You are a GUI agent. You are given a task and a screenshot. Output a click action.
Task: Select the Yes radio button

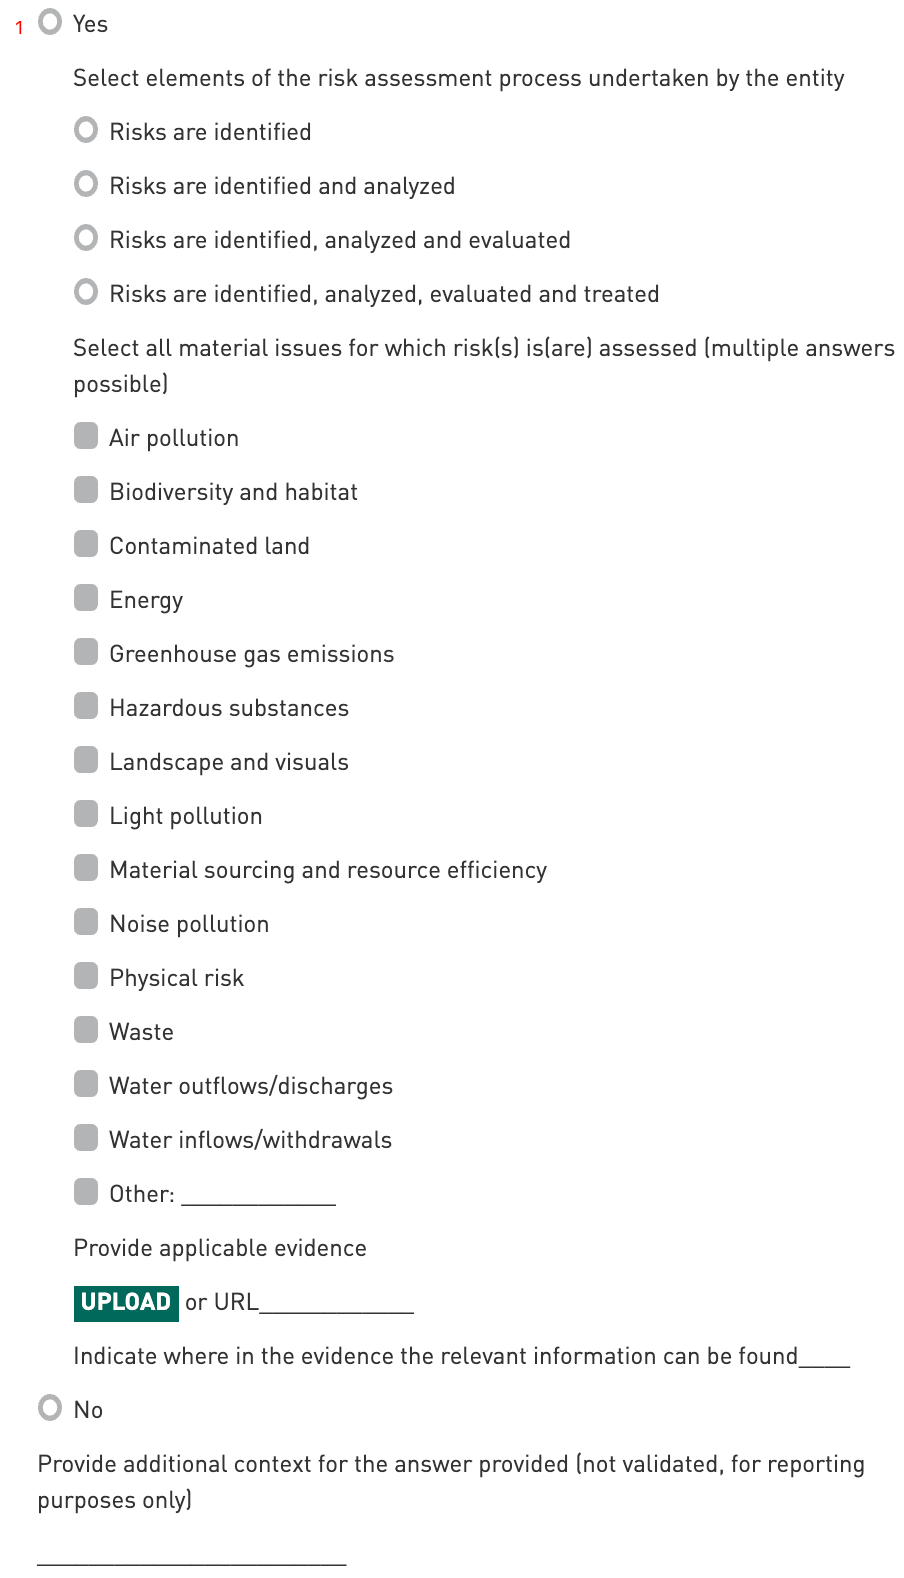50,22
